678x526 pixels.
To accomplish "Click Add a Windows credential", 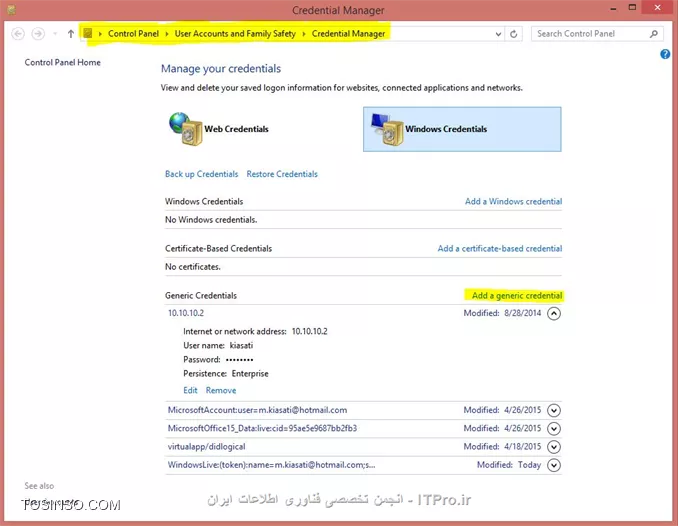I will [514, 201].
